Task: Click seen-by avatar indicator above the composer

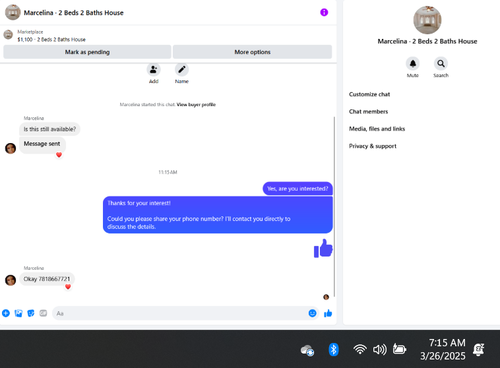Action: 326,297
